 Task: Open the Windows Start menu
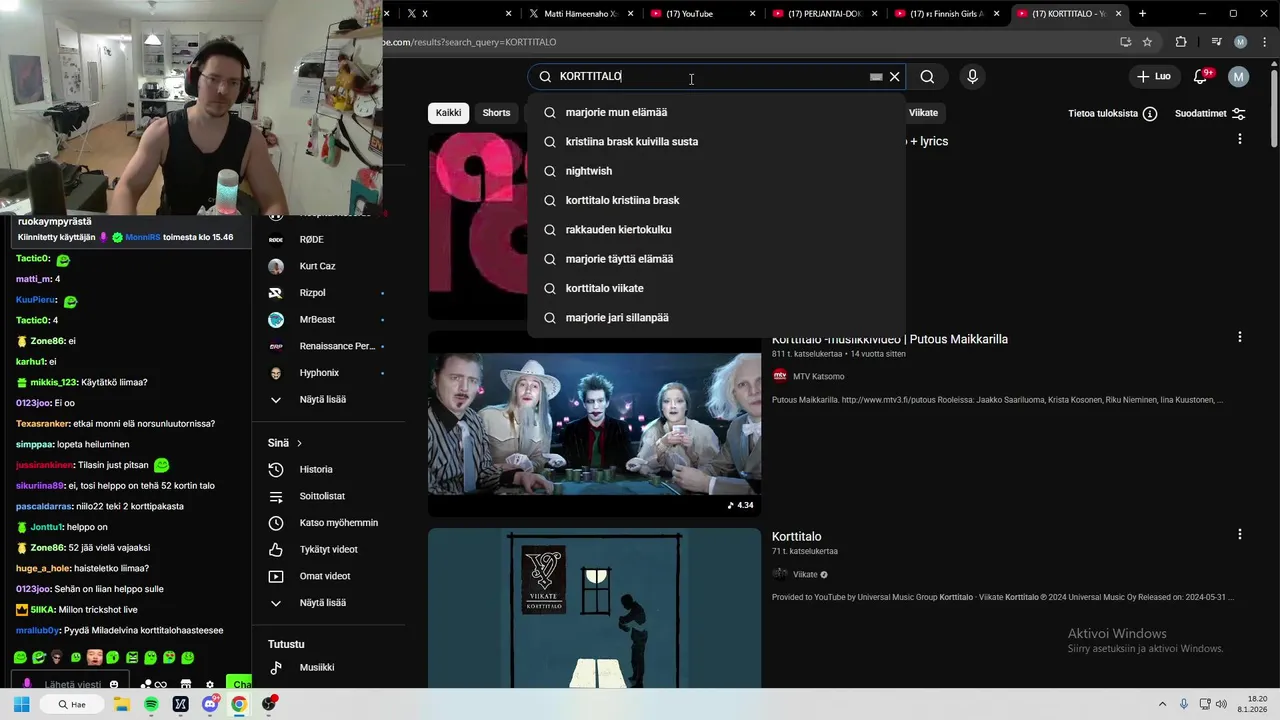click(x=21, y=704)
